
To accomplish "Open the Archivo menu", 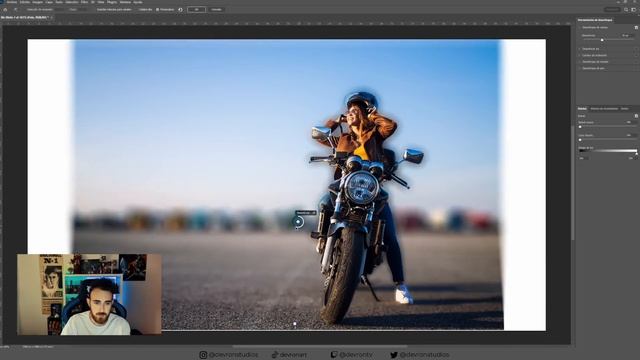I will click(12, 2).
